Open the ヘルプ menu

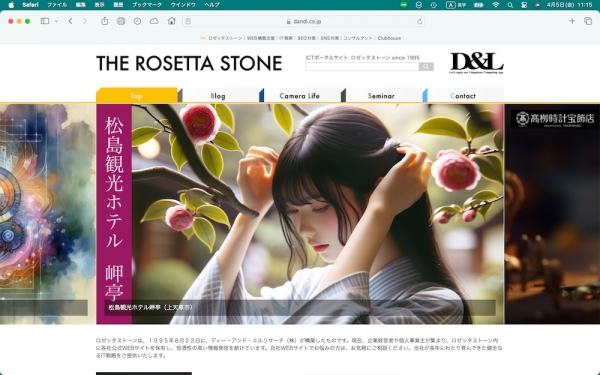[x=212, y=5]
